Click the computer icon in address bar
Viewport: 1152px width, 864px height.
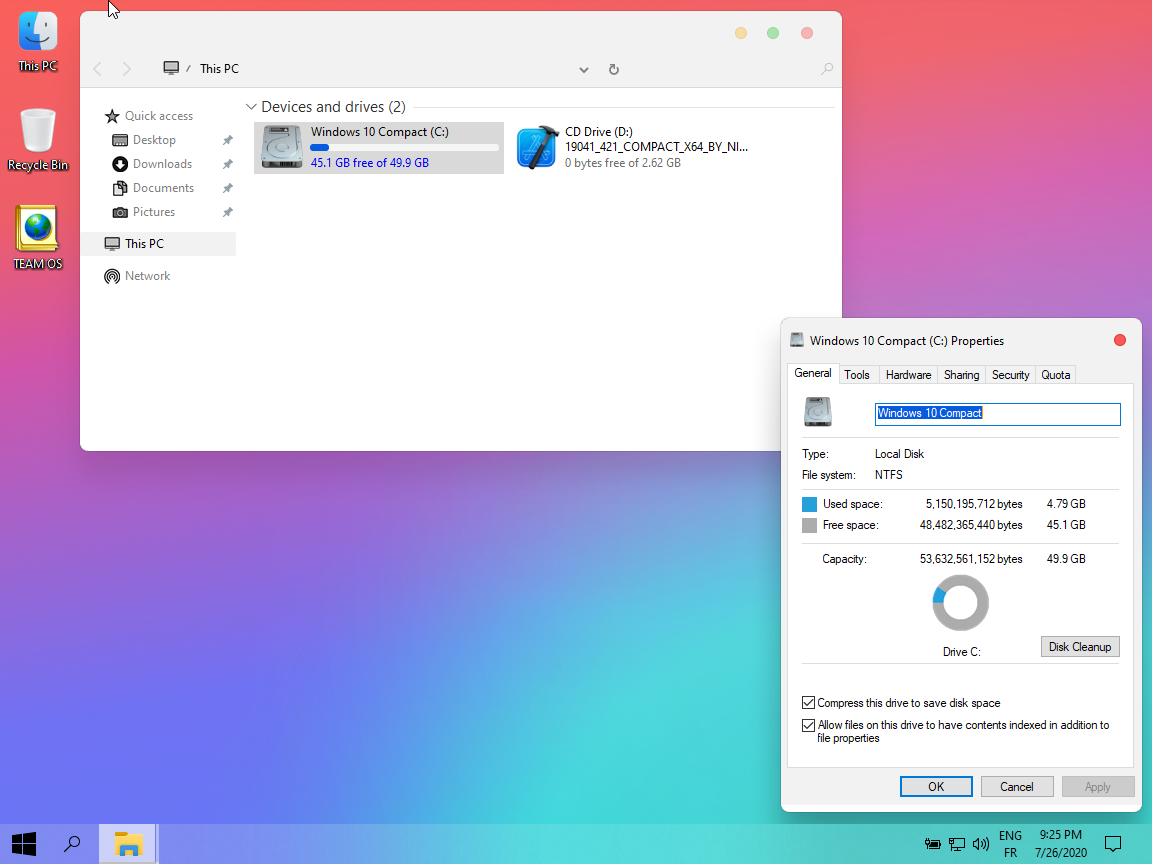tap(171, 68)
